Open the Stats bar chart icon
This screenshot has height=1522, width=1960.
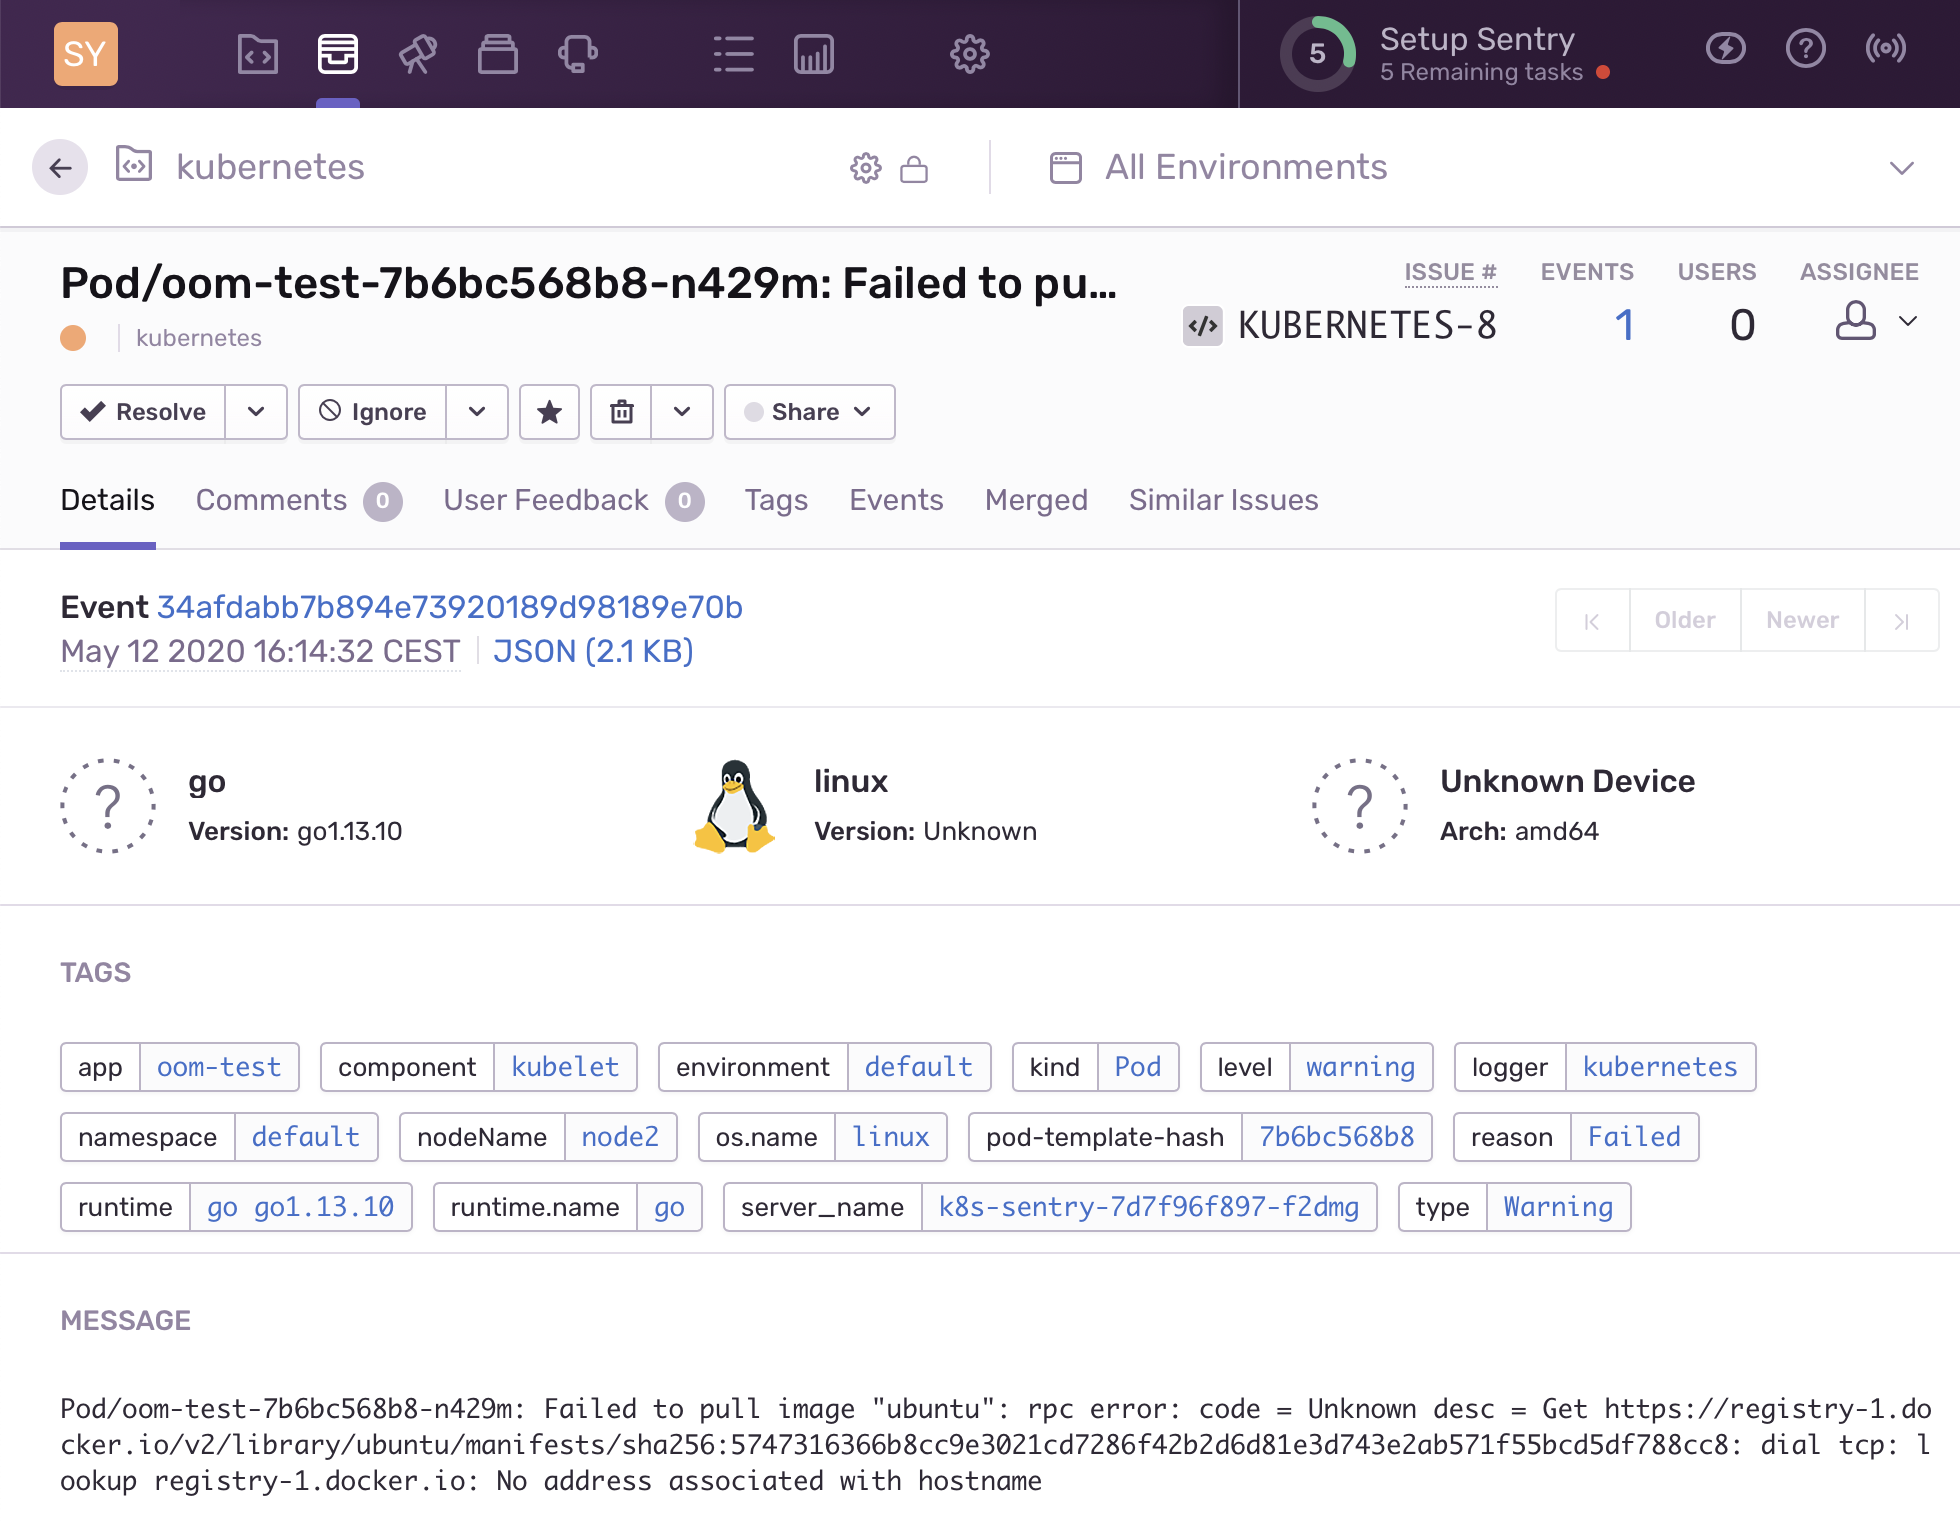click(x=813, y=53)
